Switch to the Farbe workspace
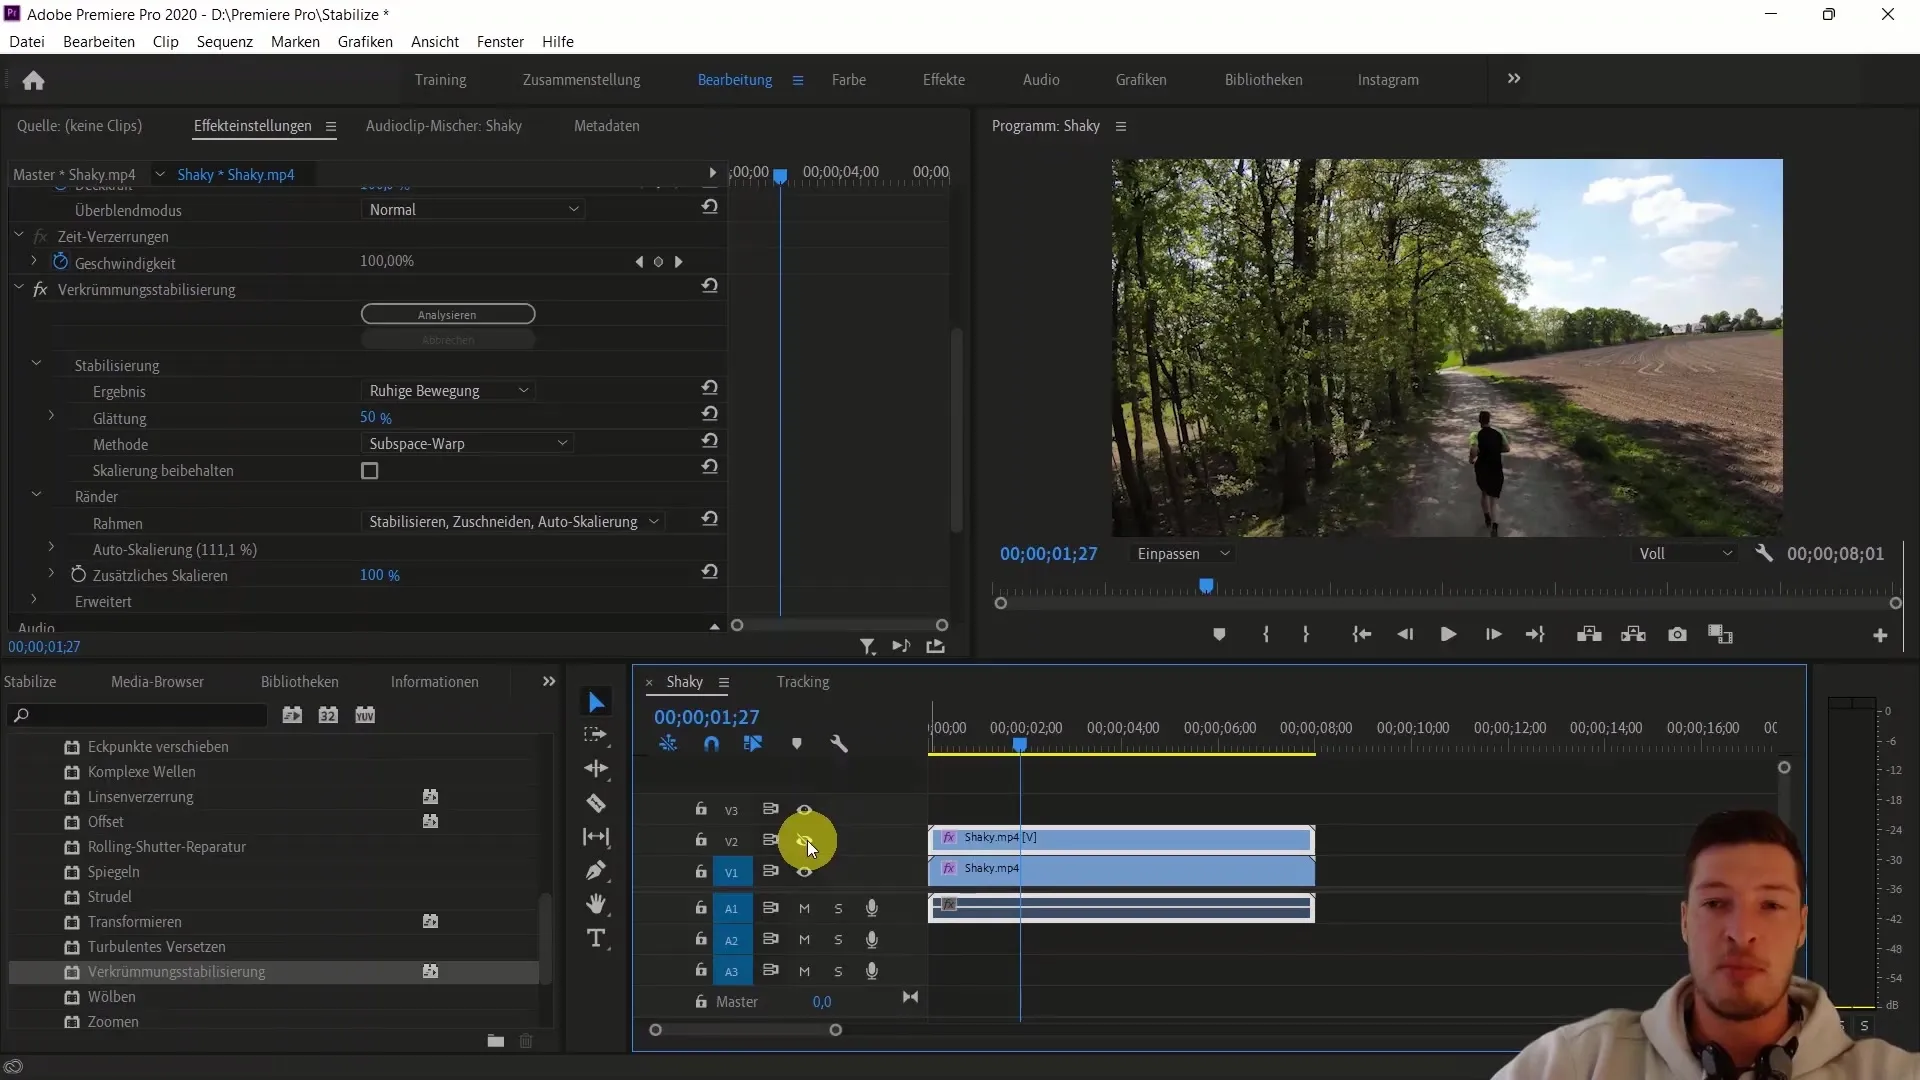Viewport: 1920px width, 1080px height. (x=849, y=80)
